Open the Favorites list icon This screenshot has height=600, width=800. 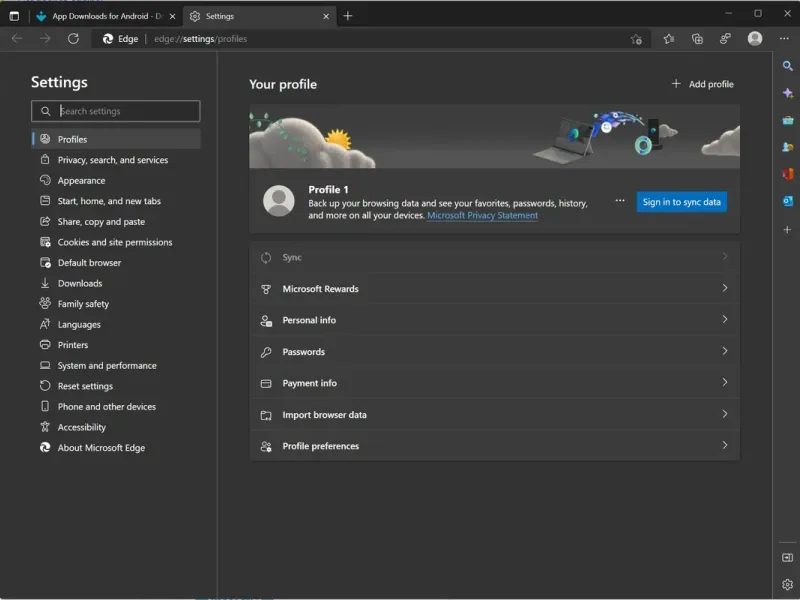[x=669, y=39]
